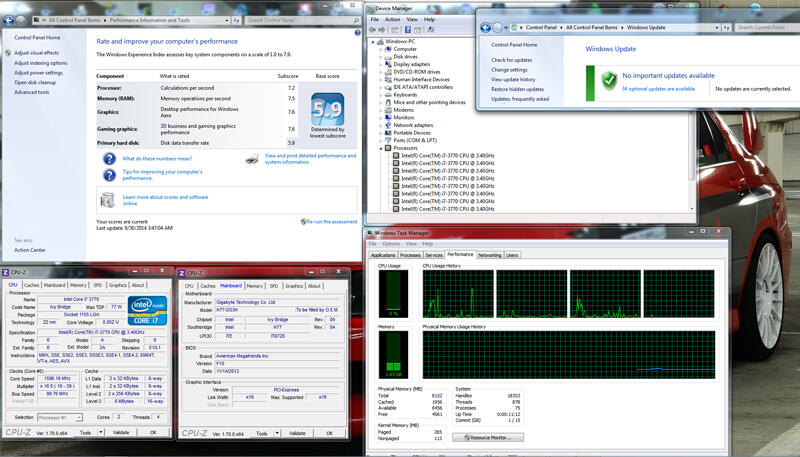Click Re-run the assessment link
The image size is (800, 457).
point(332,222)
